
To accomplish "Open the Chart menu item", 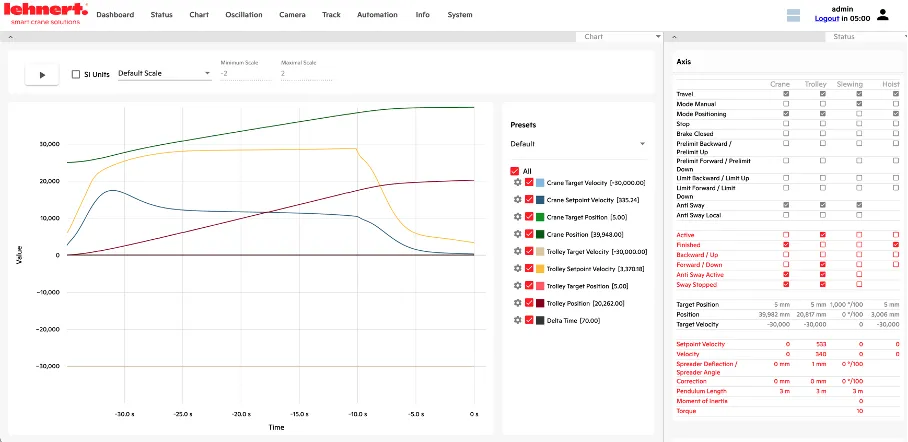I will (x=199, y=14).
